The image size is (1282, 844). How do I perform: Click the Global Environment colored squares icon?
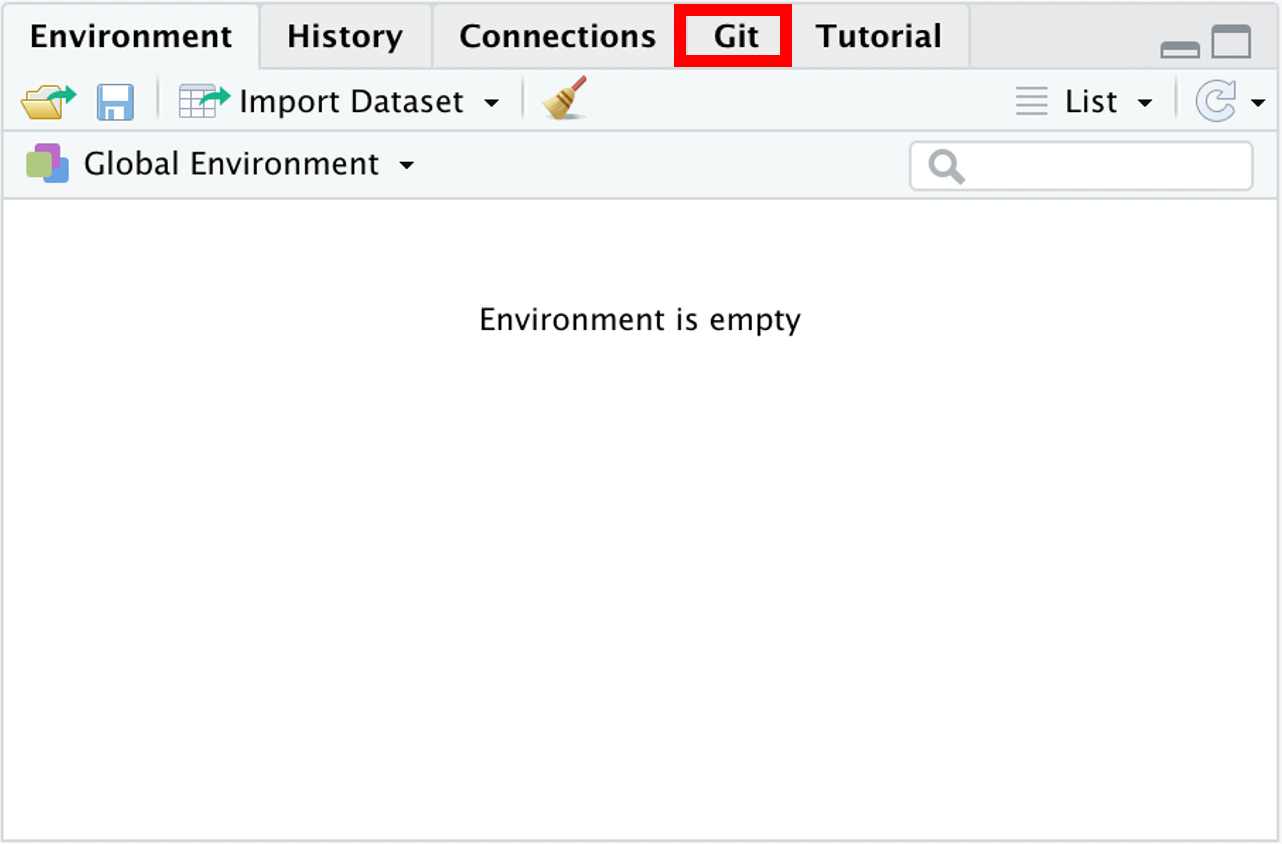[47, 163]
